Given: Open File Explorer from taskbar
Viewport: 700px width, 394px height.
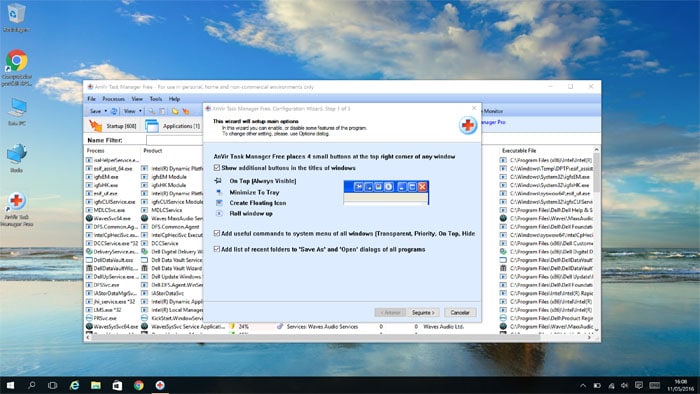Looking at the screenshot, I should pos(96,385).
